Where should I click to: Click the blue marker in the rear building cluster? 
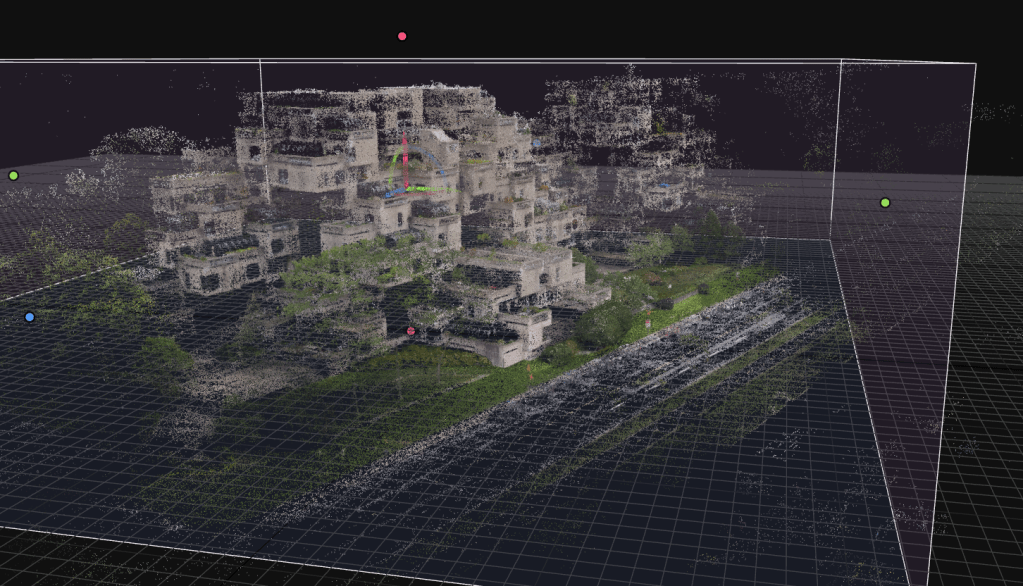pyautogui.click(x=662, y=185)
